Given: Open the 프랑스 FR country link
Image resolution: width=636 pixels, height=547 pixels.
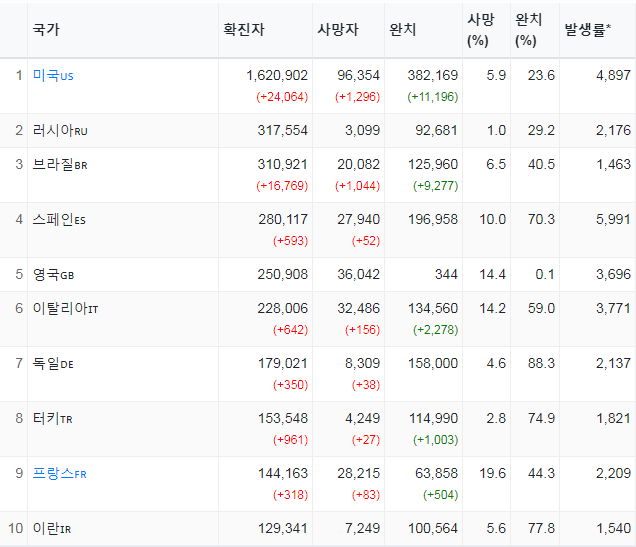Looking at the screenshot, I should (x=59, y=473).
